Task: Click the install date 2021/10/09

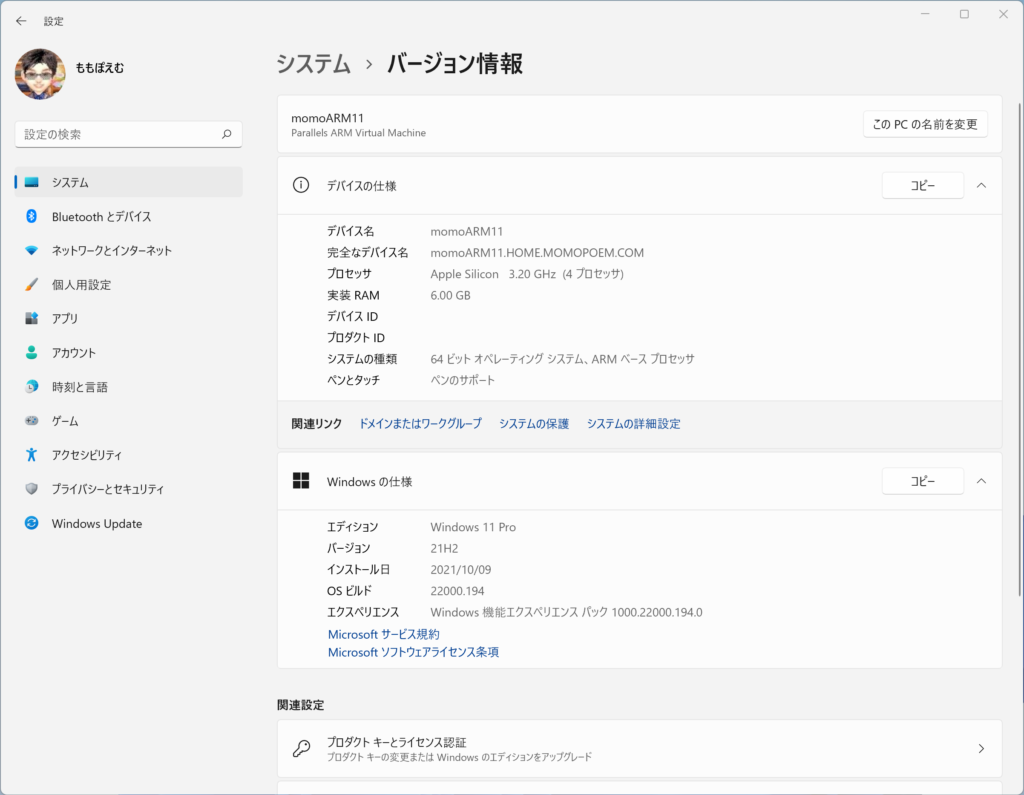Action: pyautogui.click(x=460, y=570)
